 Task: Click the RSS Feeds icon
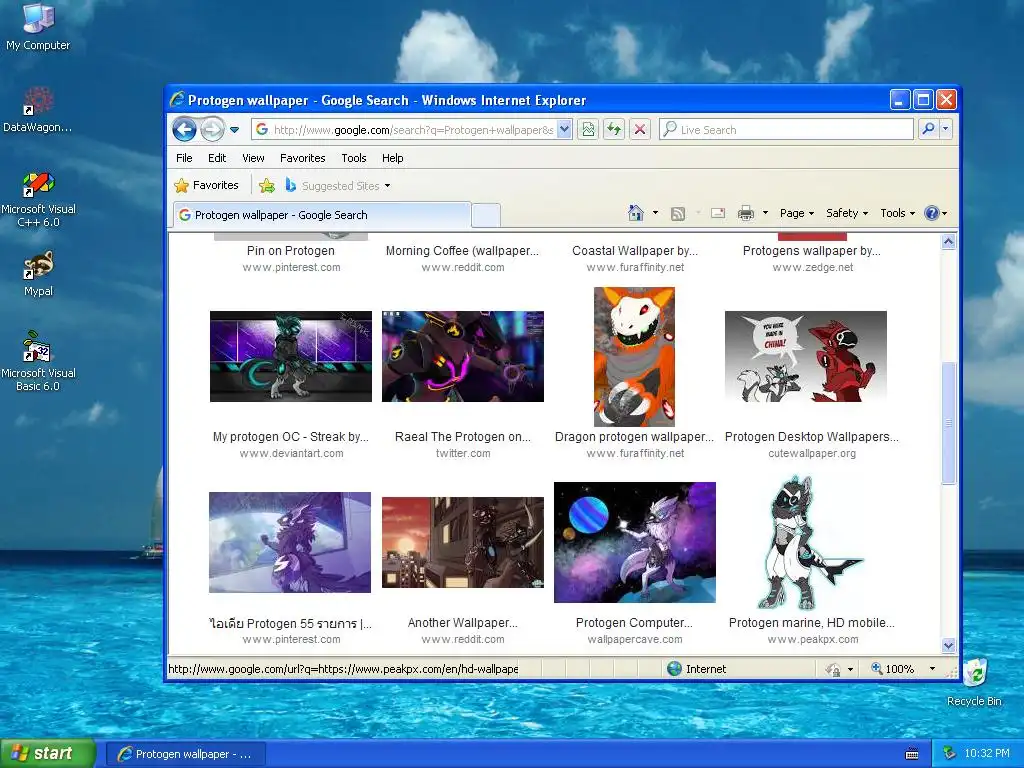(x=678, y=214)
